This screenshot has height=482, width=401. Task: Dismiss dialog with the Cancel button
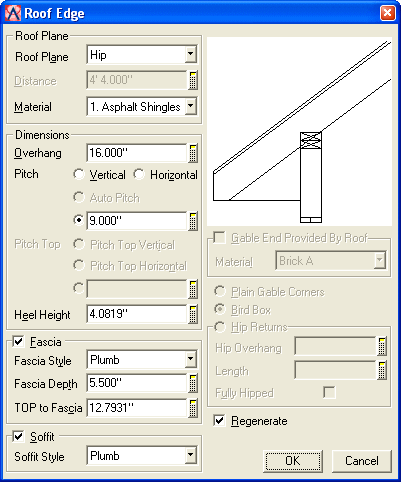(362, 461)
